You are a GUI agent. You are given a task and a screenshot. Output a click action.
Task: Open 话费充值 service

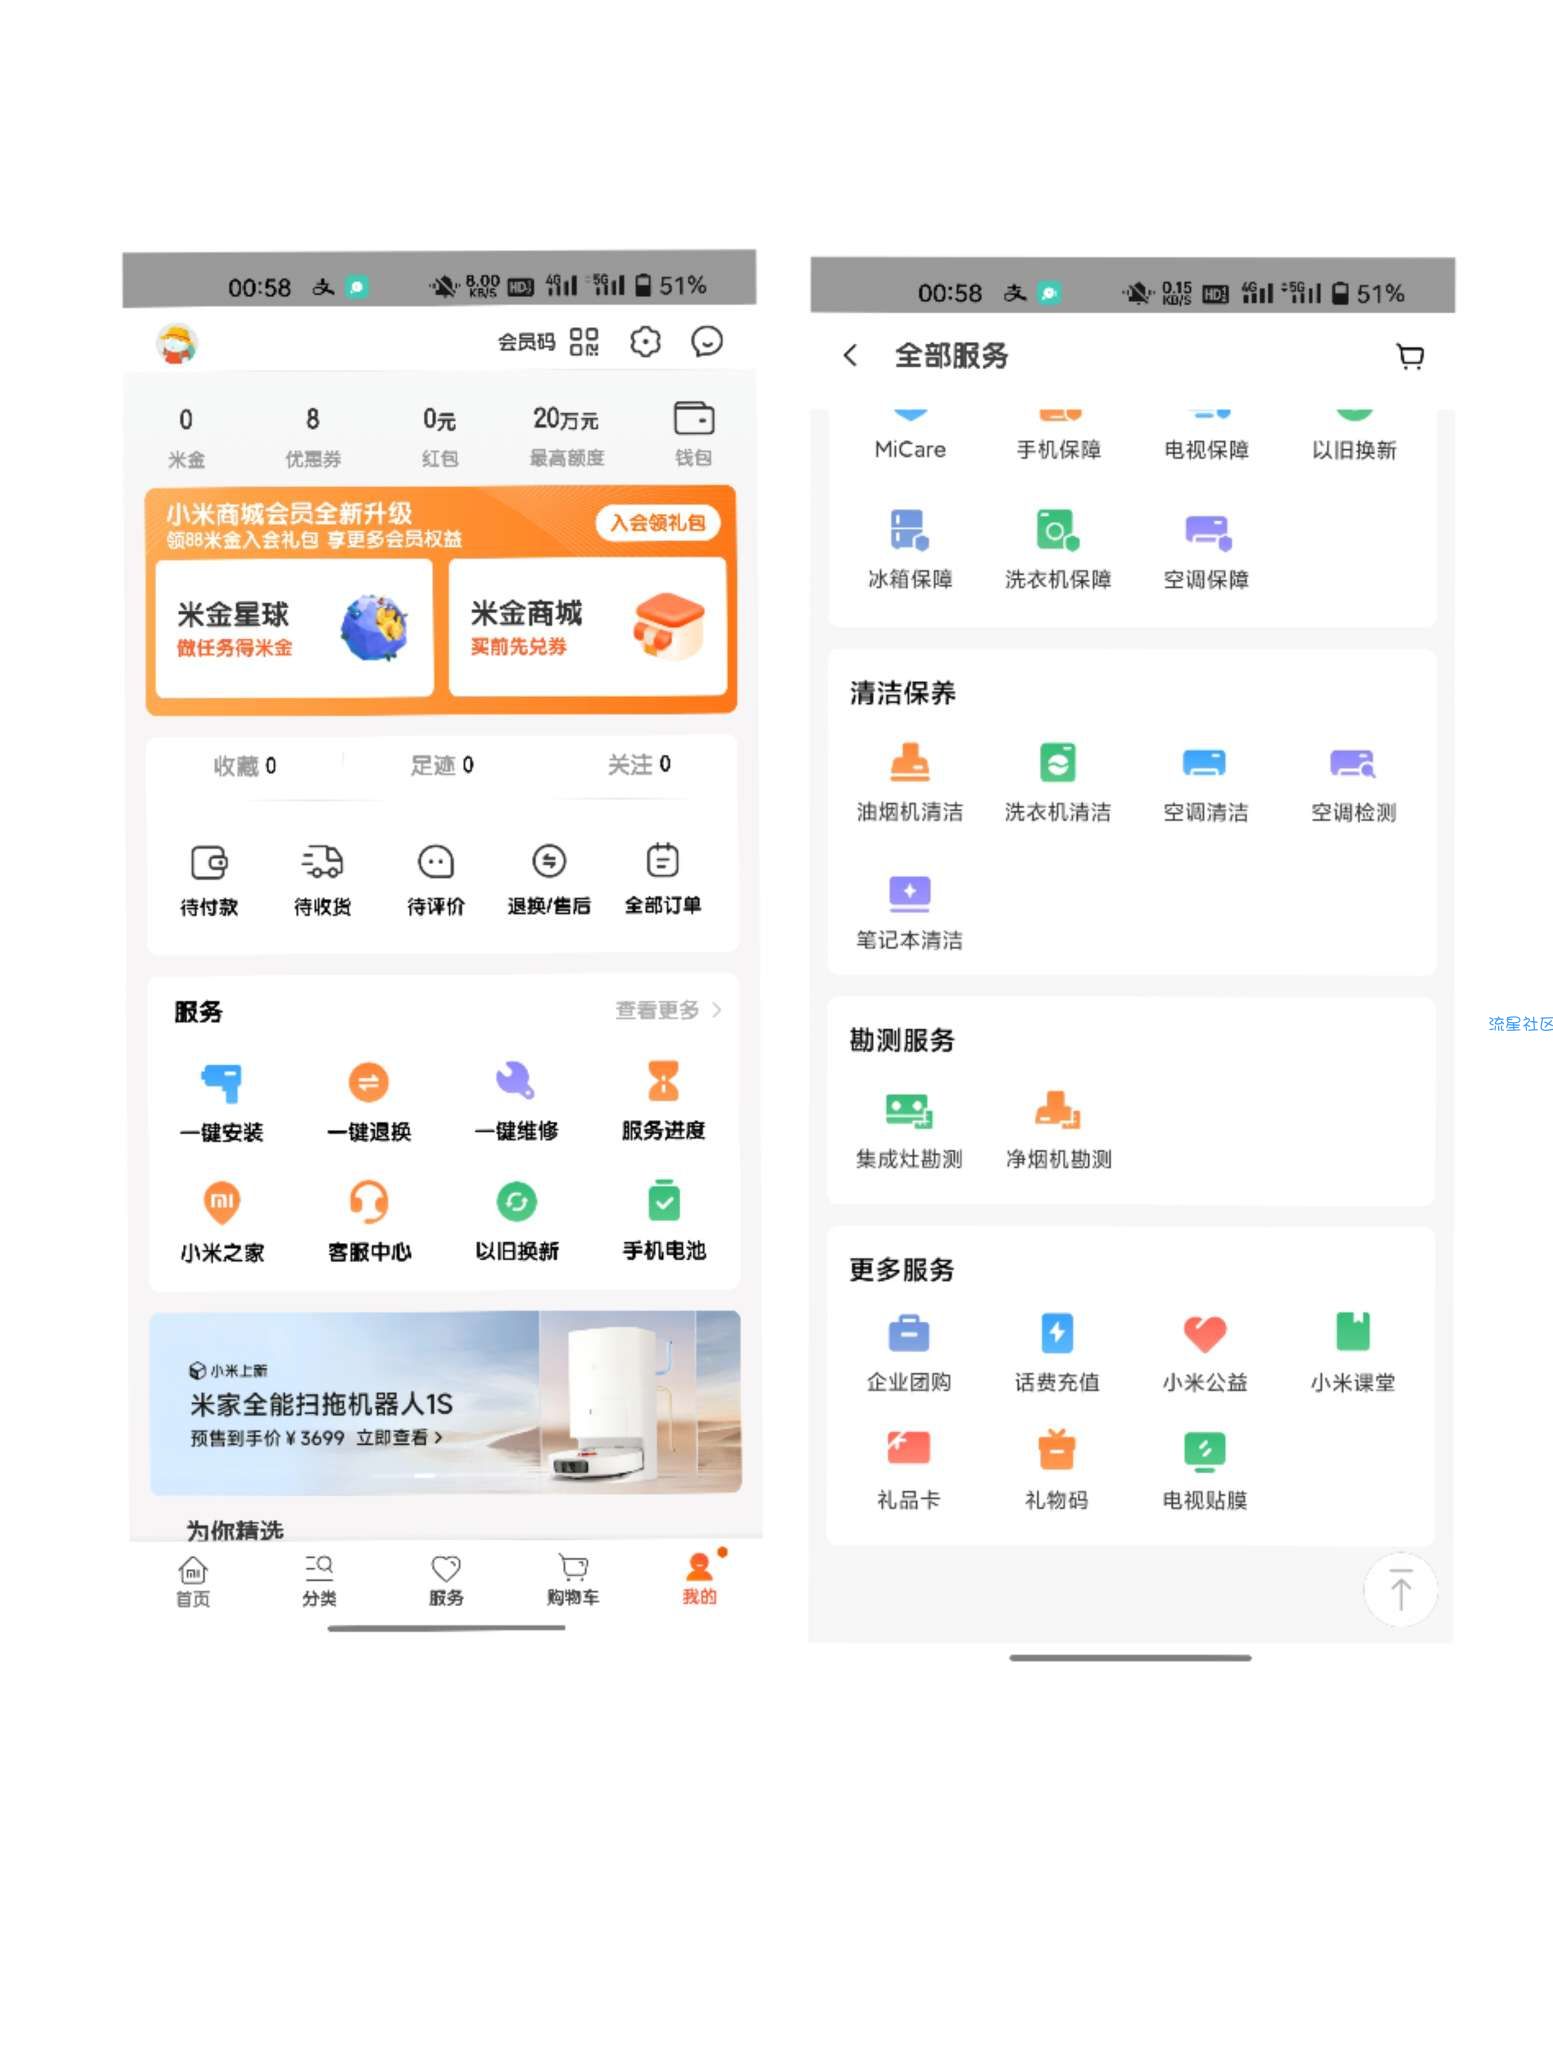pos(1057,1353)
